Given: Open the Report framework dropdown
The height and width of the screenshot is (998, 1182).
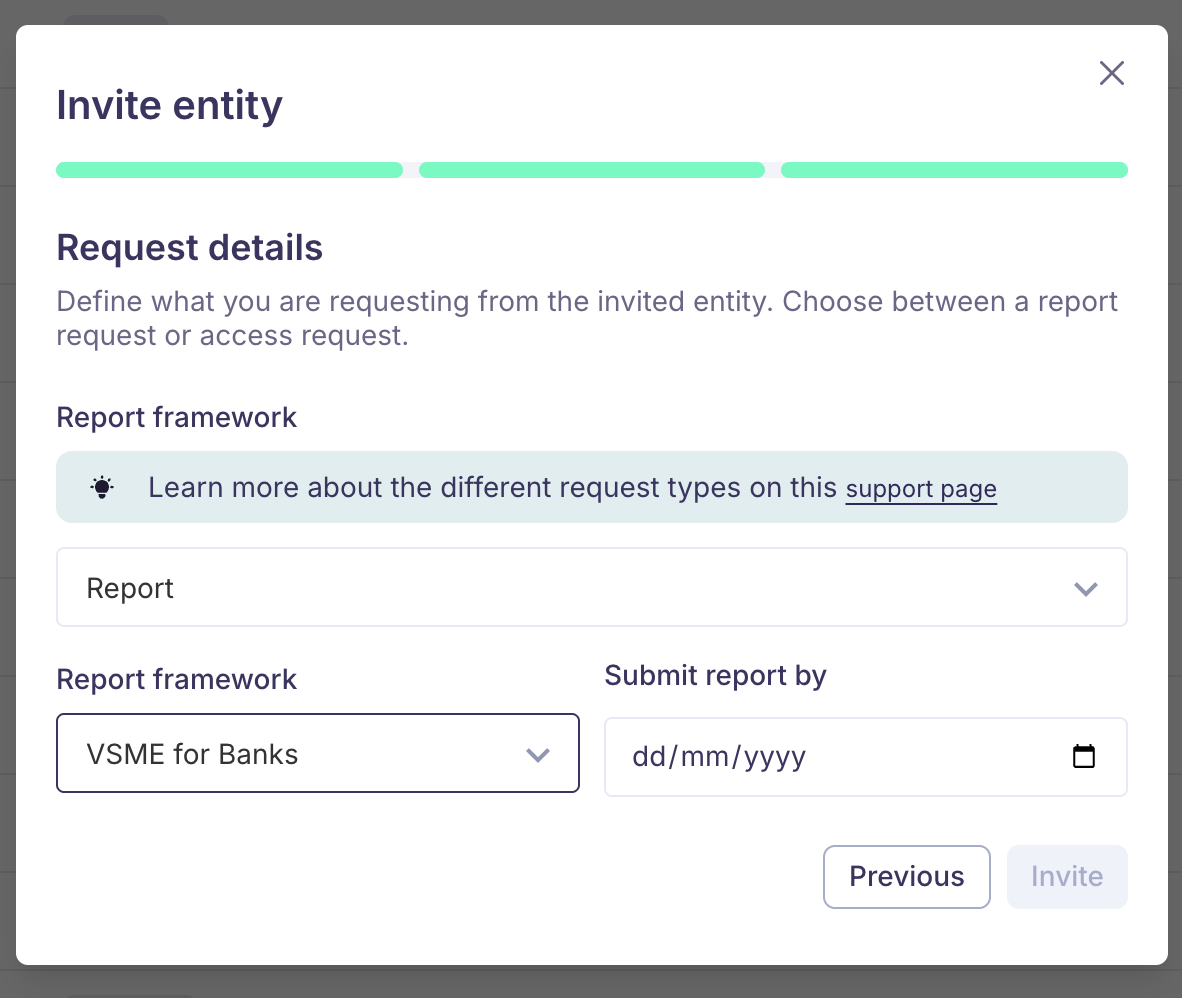Looking at the screenshot, I should [318, 753].
